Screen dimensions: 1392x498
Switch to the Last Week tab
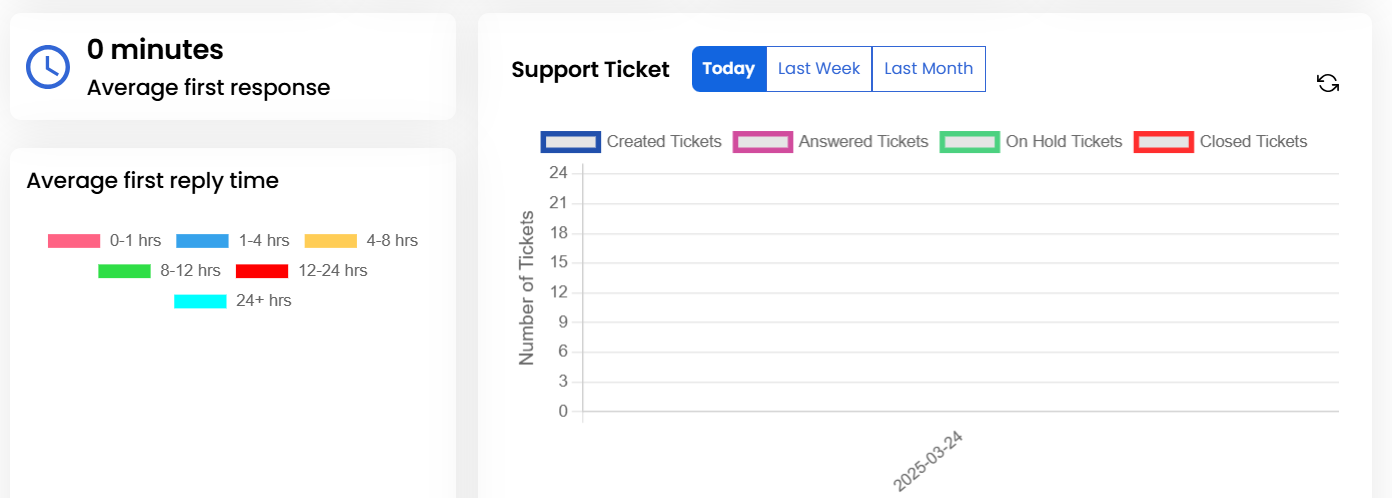pyautogui.click(x=819, y=69)
